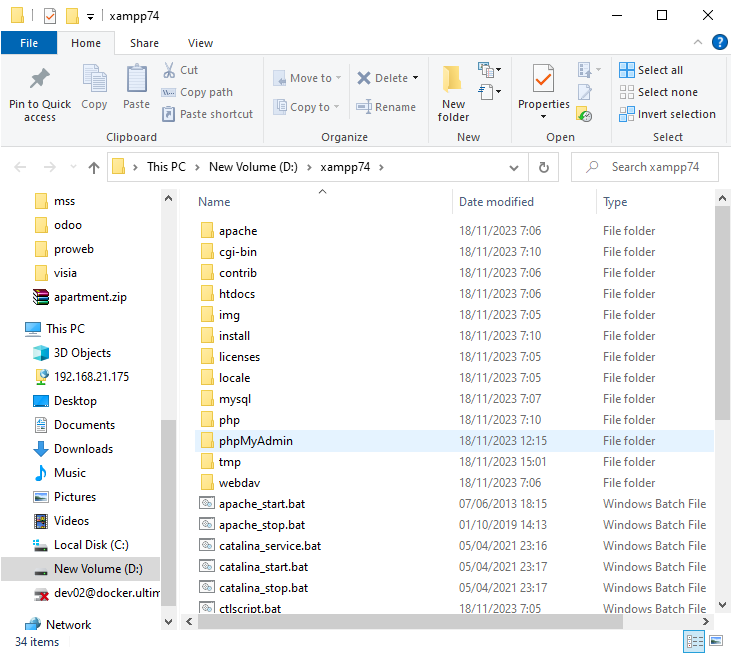Viewport: 732px width, 654px height.
Task: Click the Back navigation arrow
Action: (x=20, y=167)
